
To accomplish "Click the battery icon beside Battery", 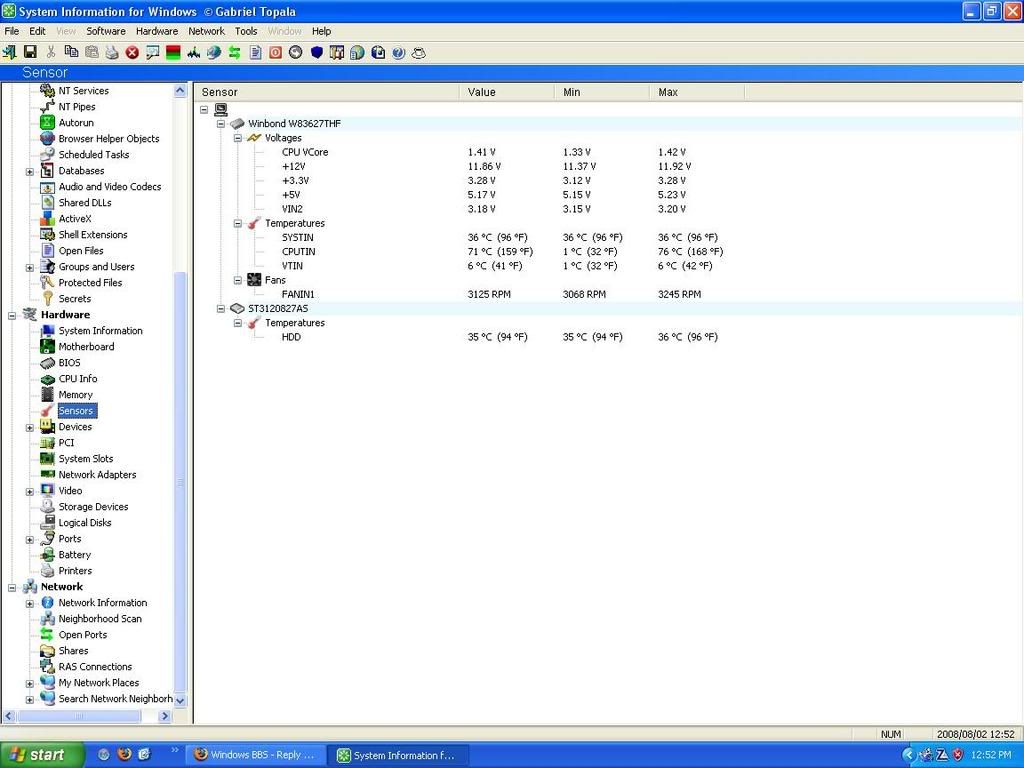I will [47, 554].
